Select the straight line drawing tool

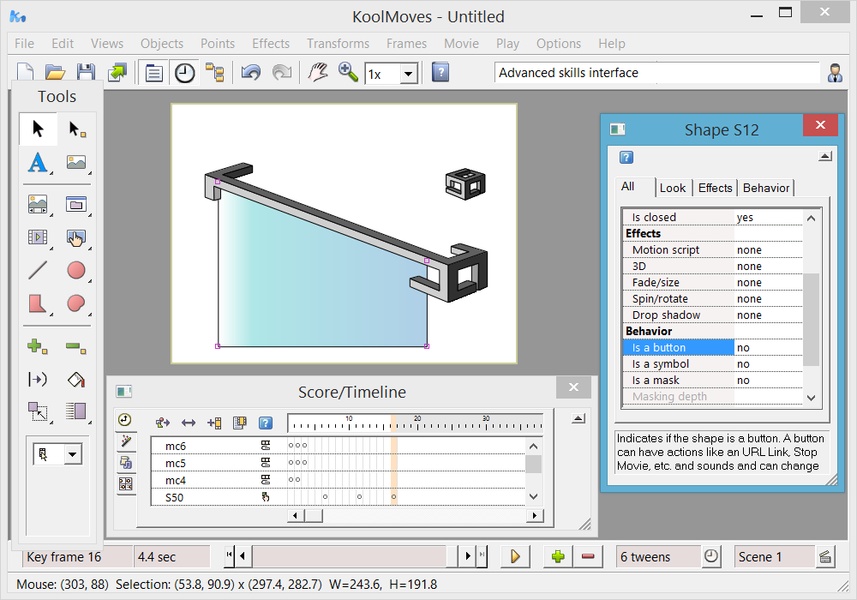pyautogui.click(x=37, y=270)
